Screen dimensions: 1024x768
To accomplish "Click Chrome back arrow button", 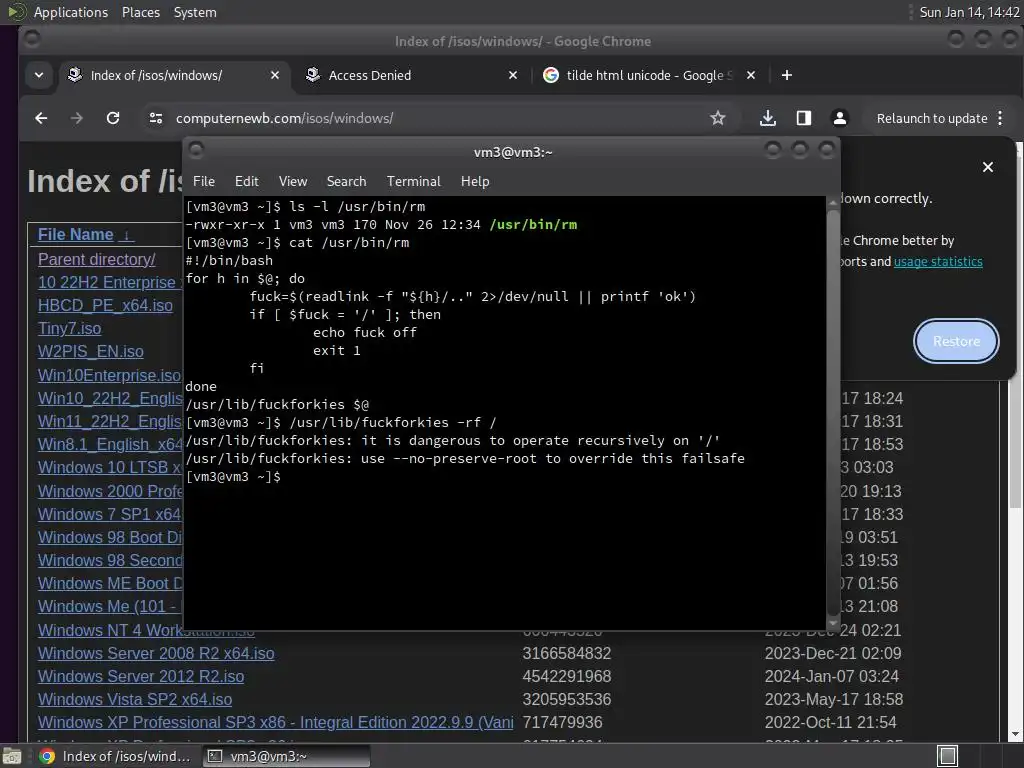I will click(41, 118).
